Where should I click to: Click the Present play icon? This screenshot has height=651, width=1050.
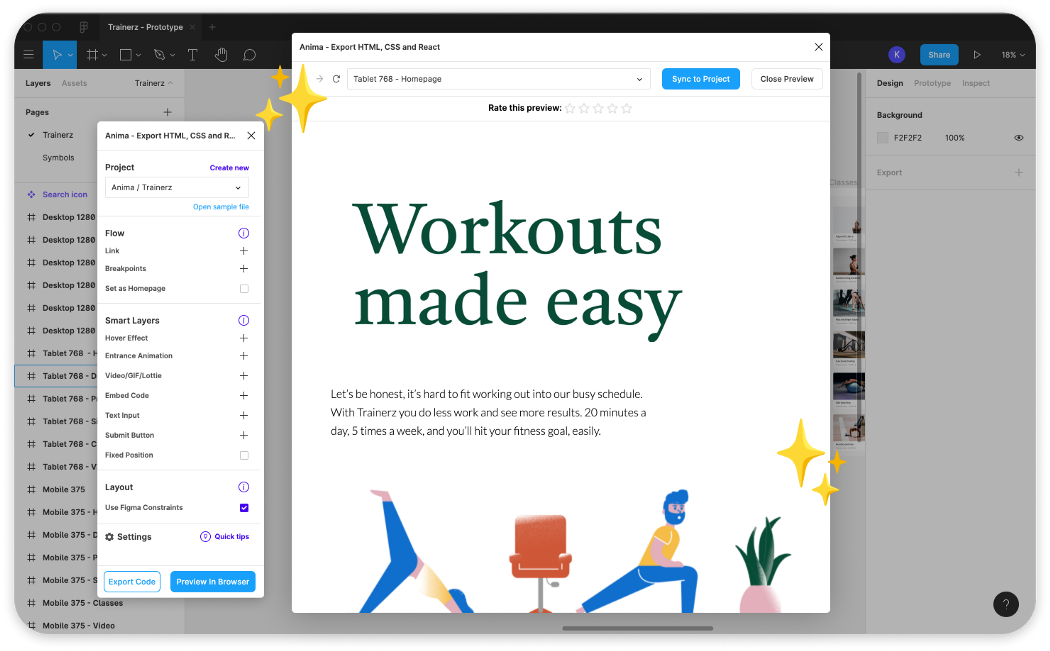tap(977, 55)
